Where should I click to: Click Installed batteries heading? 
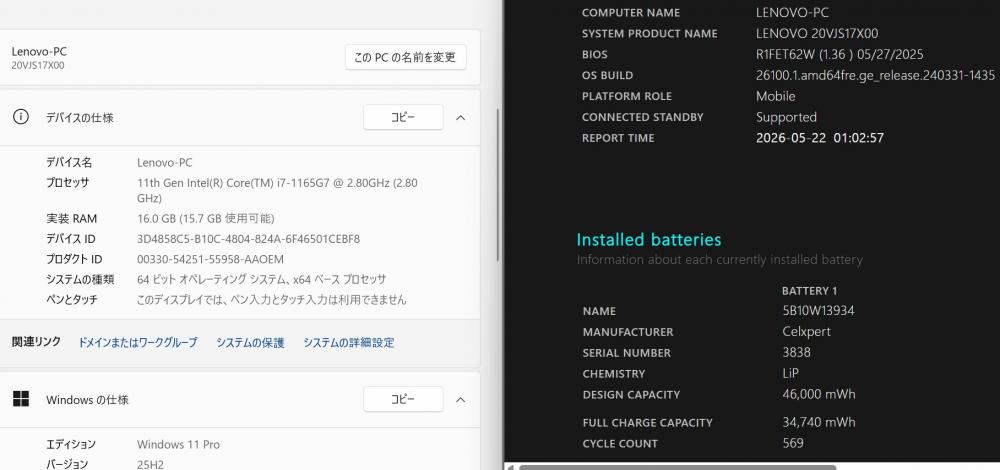[649, 240]
